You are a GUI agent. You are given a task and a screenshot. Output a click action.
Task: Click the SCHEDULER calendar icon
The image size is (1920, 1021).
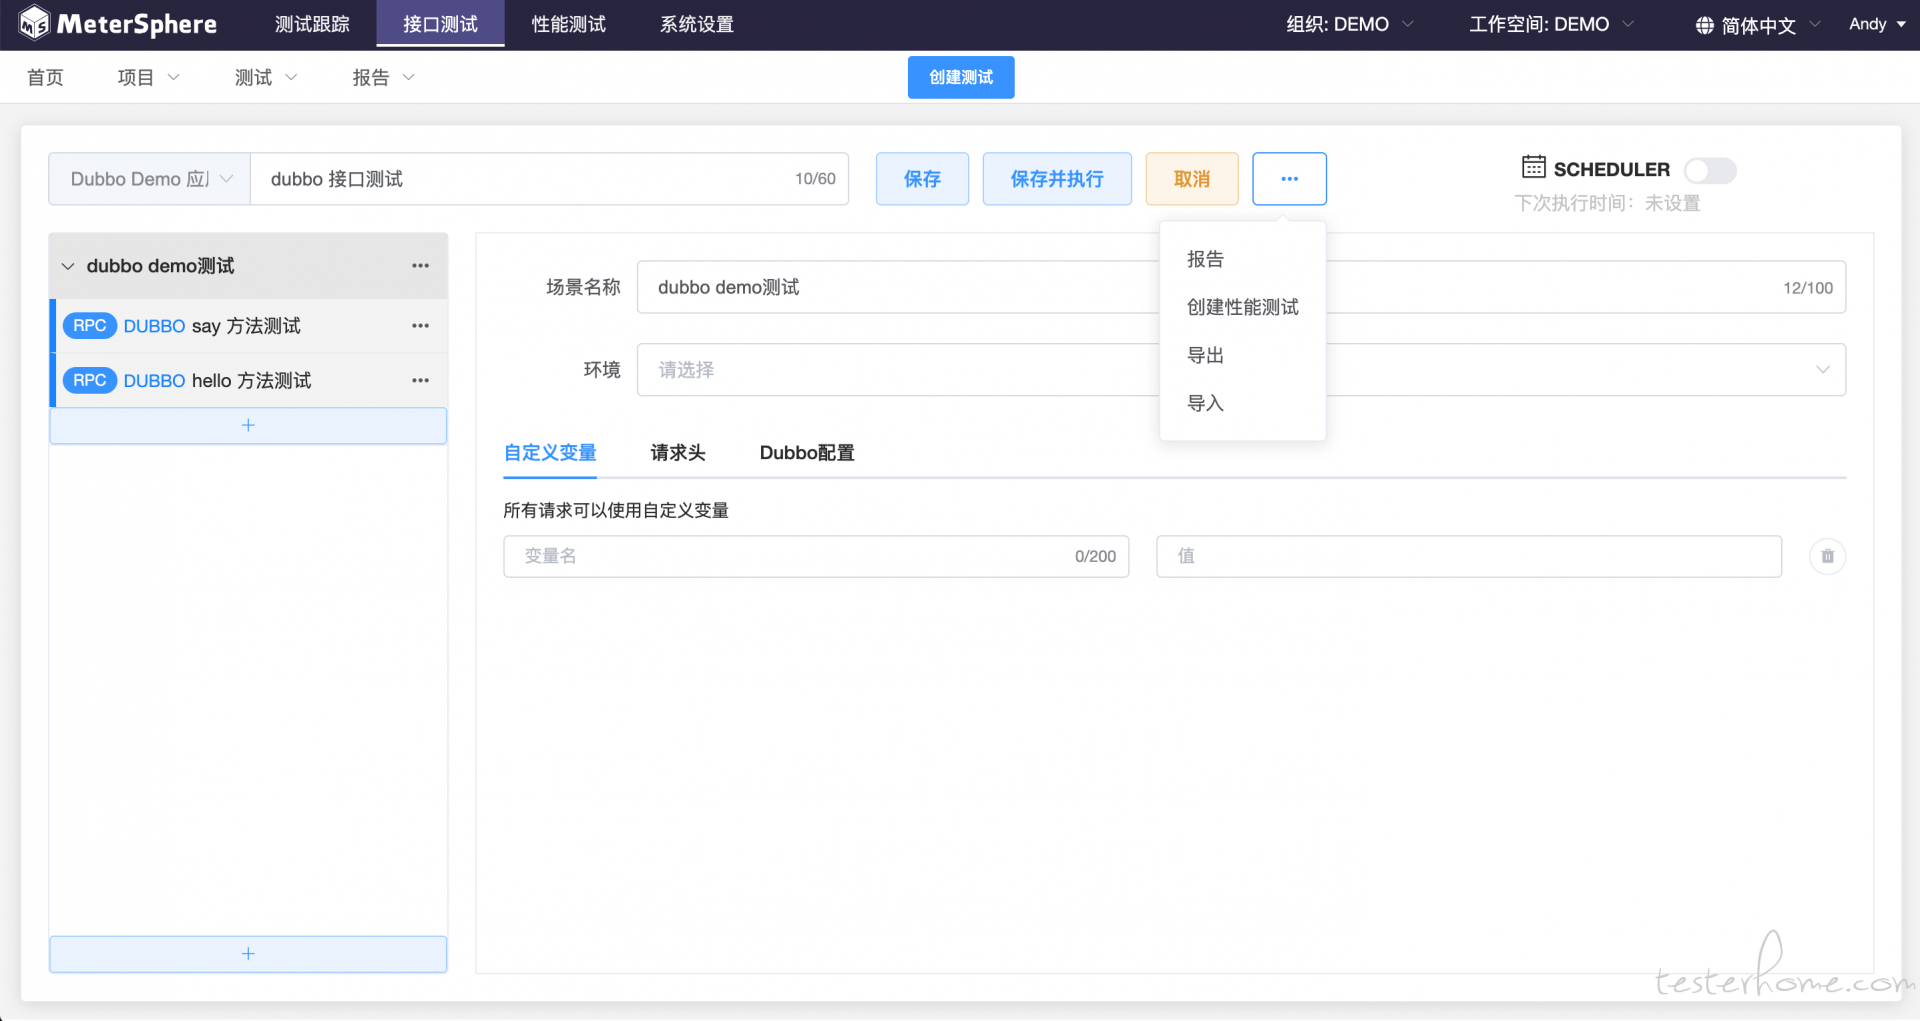1533,167
